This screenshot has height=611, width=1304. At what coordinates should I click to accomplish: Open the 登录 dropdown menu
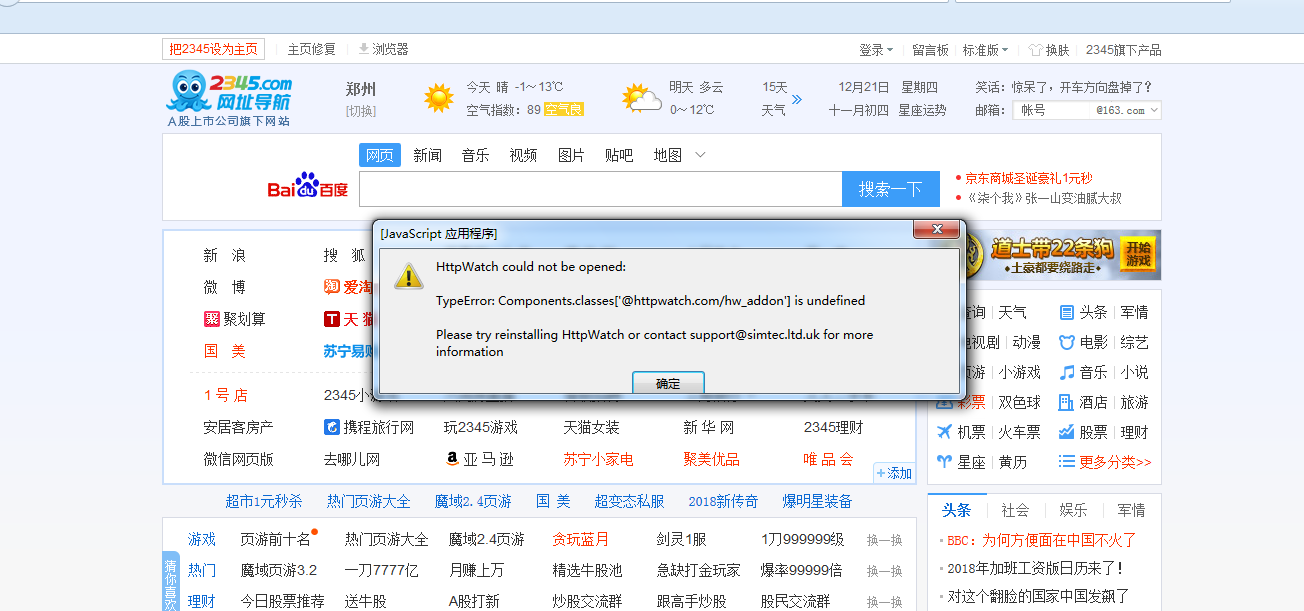click(x=877, y=50)
